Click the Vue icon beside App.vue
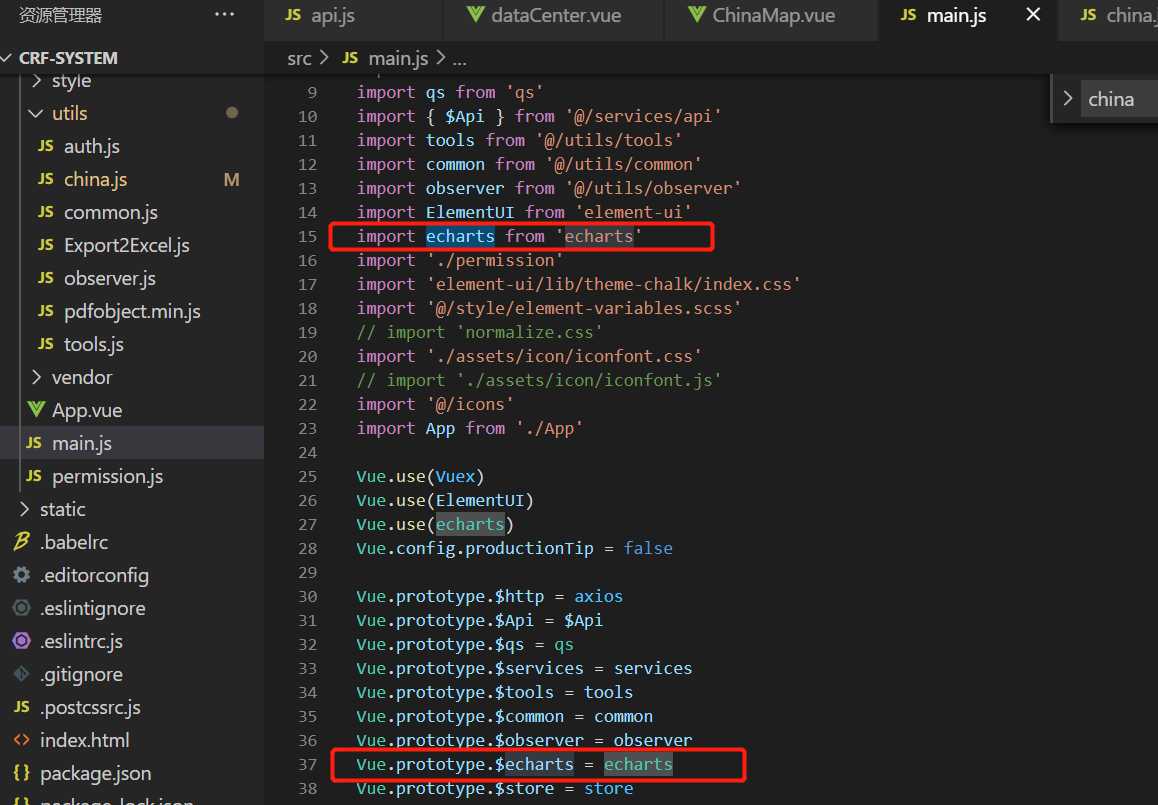The image size is (1158, 805). [x=35, y=409]
